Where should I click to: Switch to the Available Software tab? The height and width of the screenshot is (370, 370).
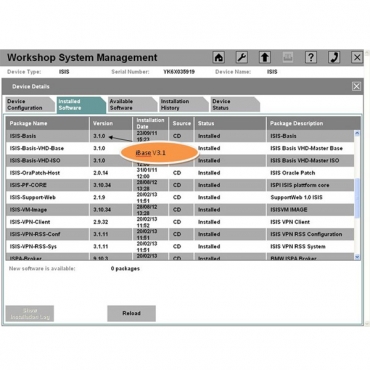point(132,105)
